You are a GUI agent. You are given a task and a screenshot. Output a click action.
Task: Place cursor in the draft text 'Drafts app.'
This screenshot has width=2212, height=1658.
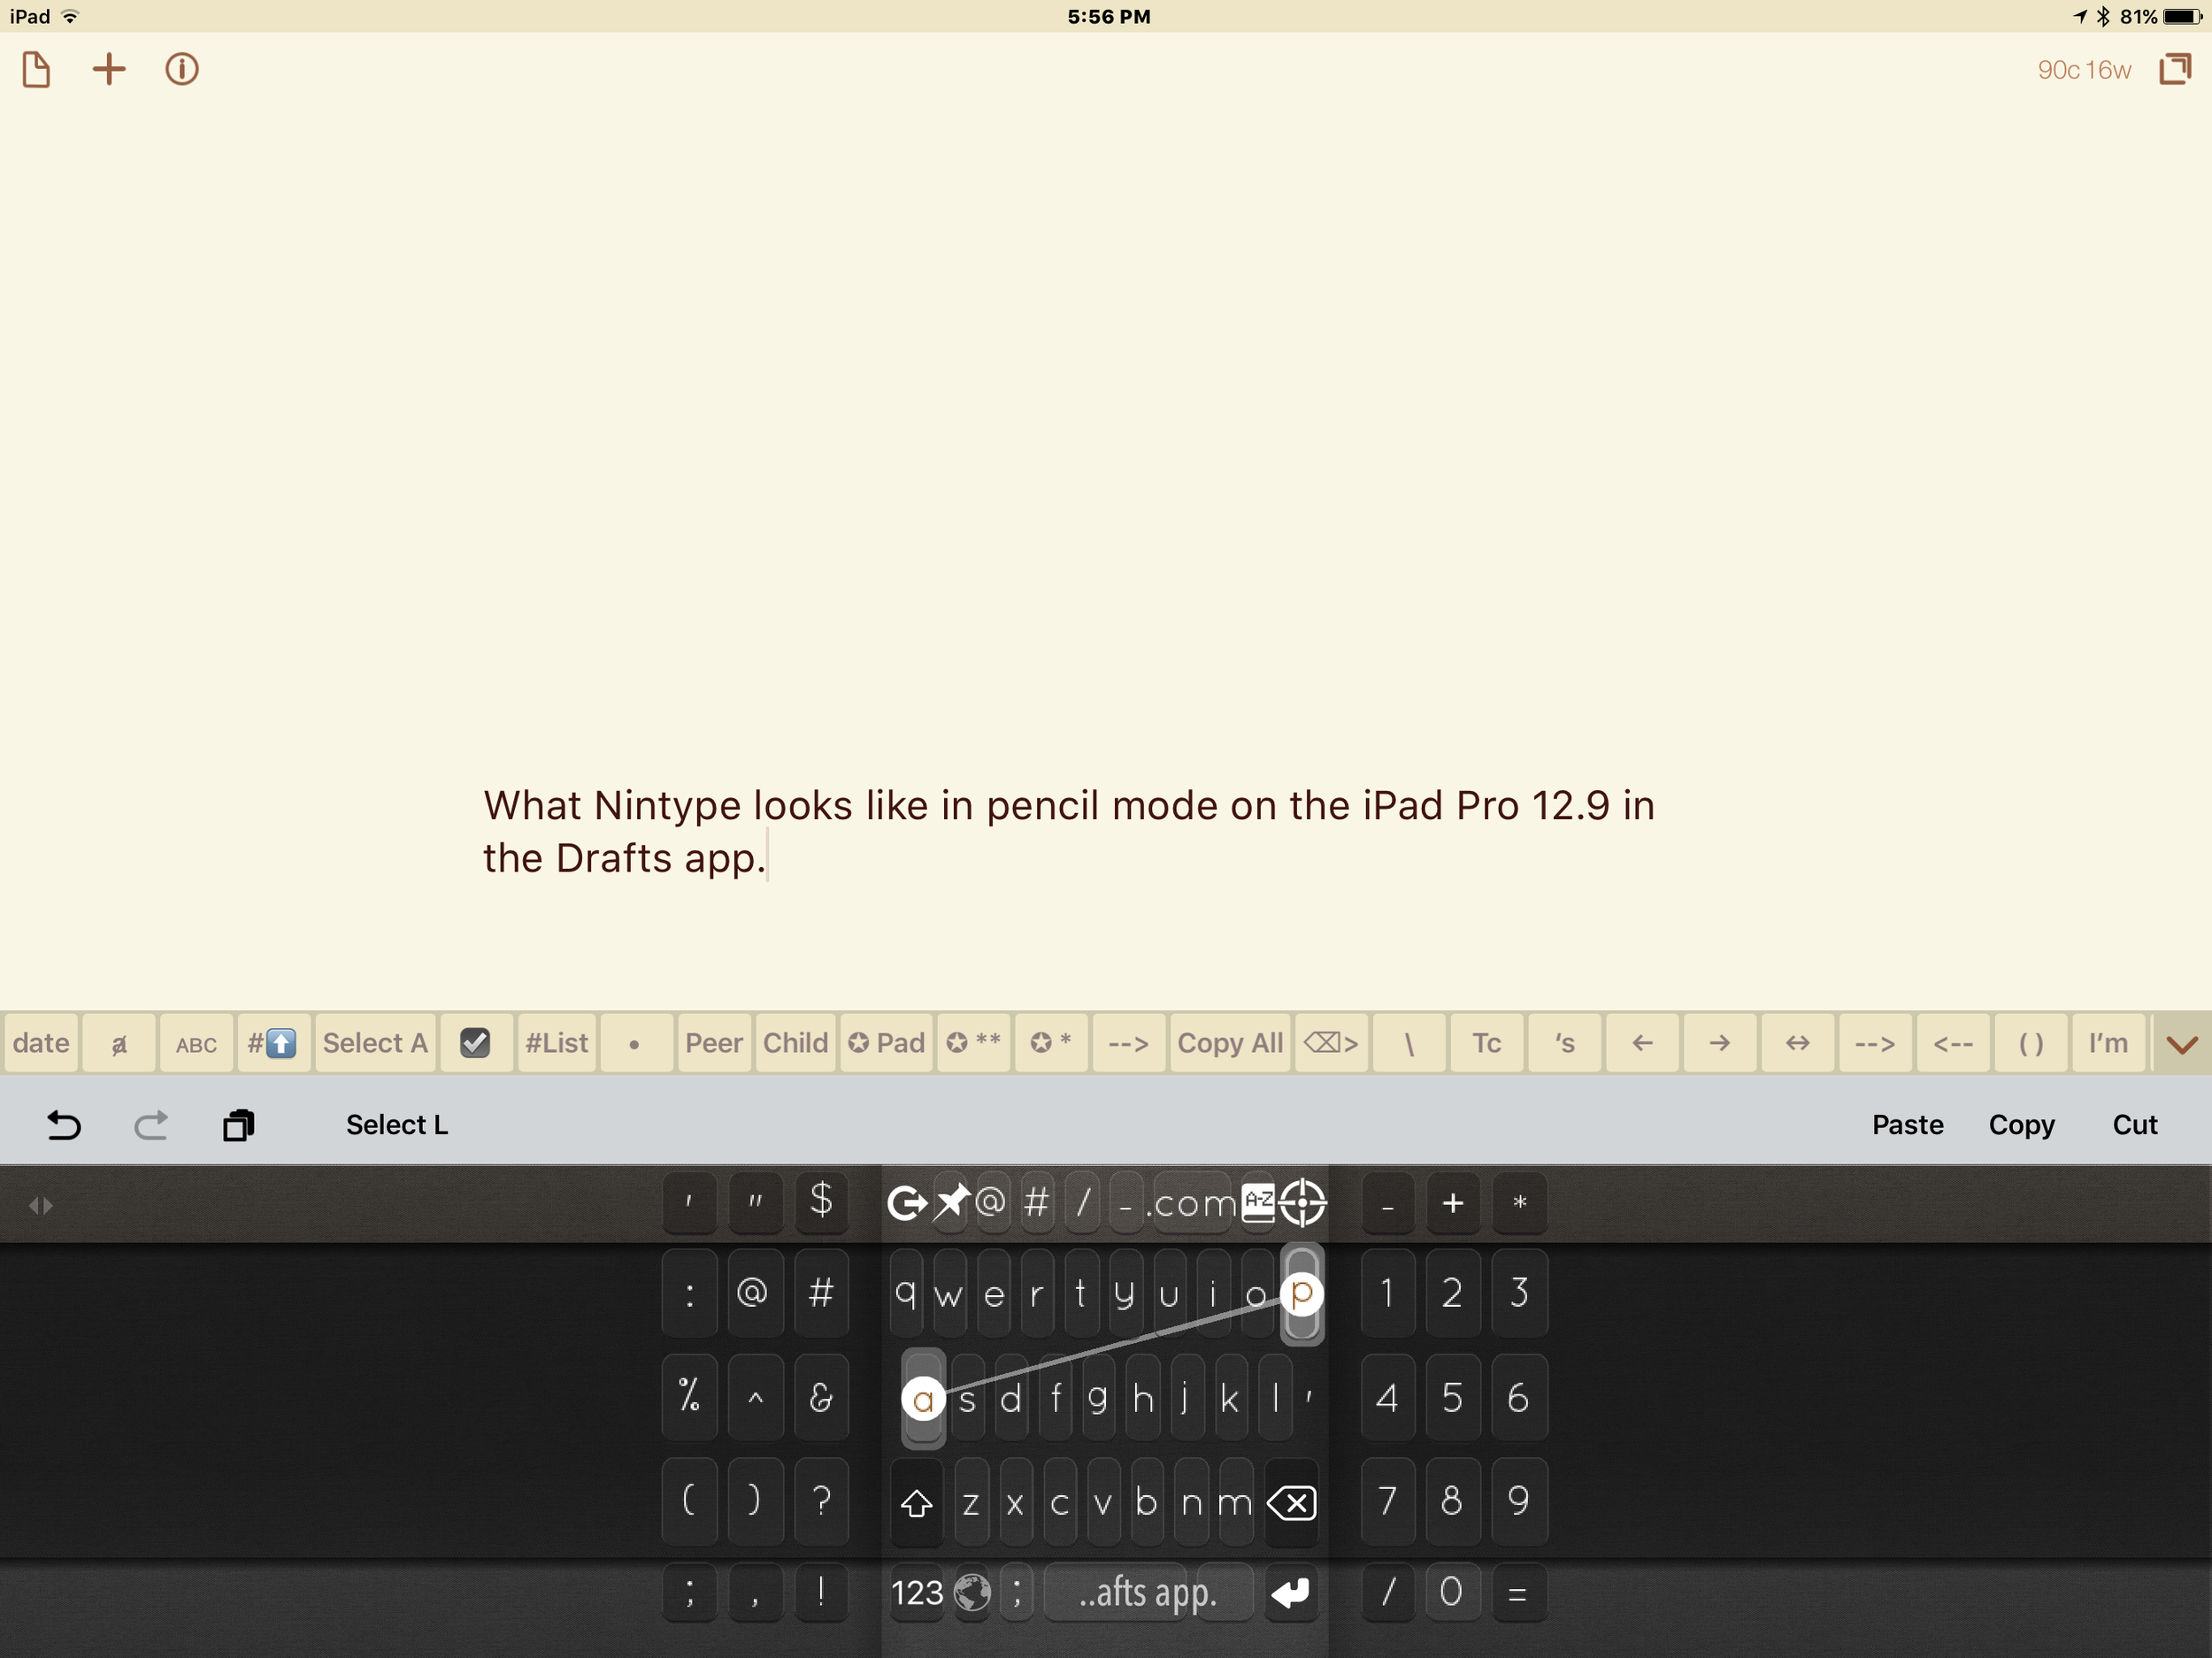pos(661,859)
